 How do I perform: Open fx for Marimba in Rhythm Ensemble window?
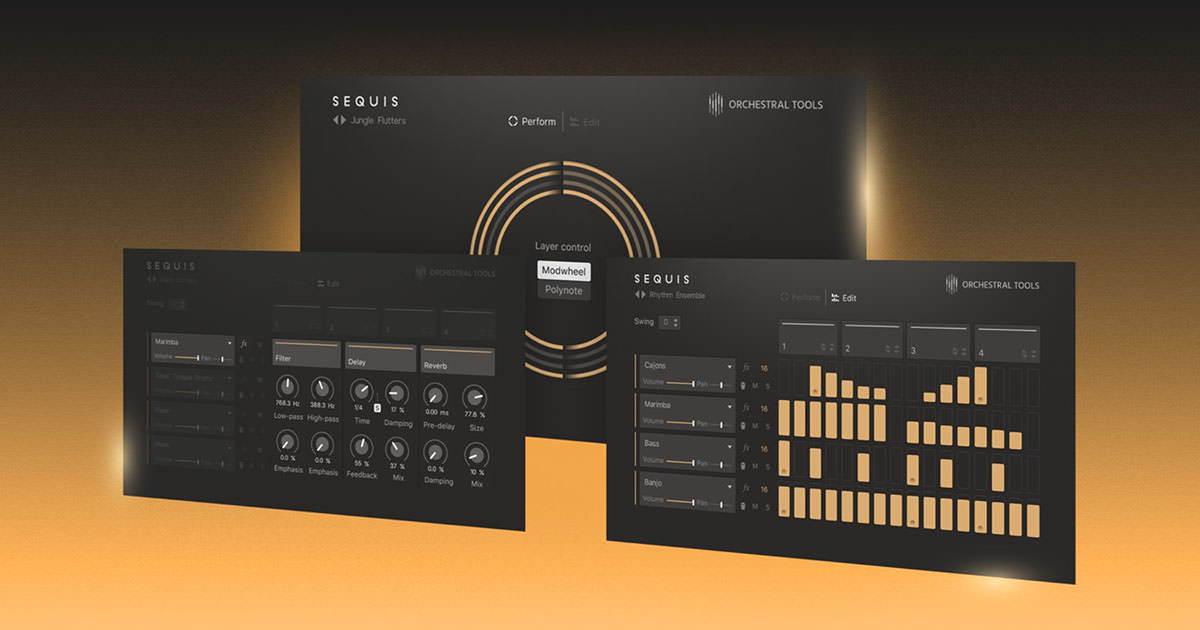[745, 408]
